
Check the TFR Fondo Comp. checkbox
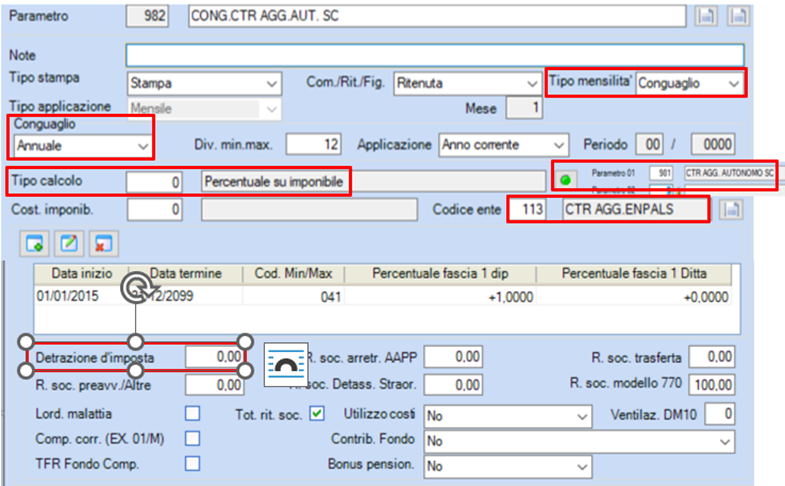pyautogui.click(x=192, y=463)
